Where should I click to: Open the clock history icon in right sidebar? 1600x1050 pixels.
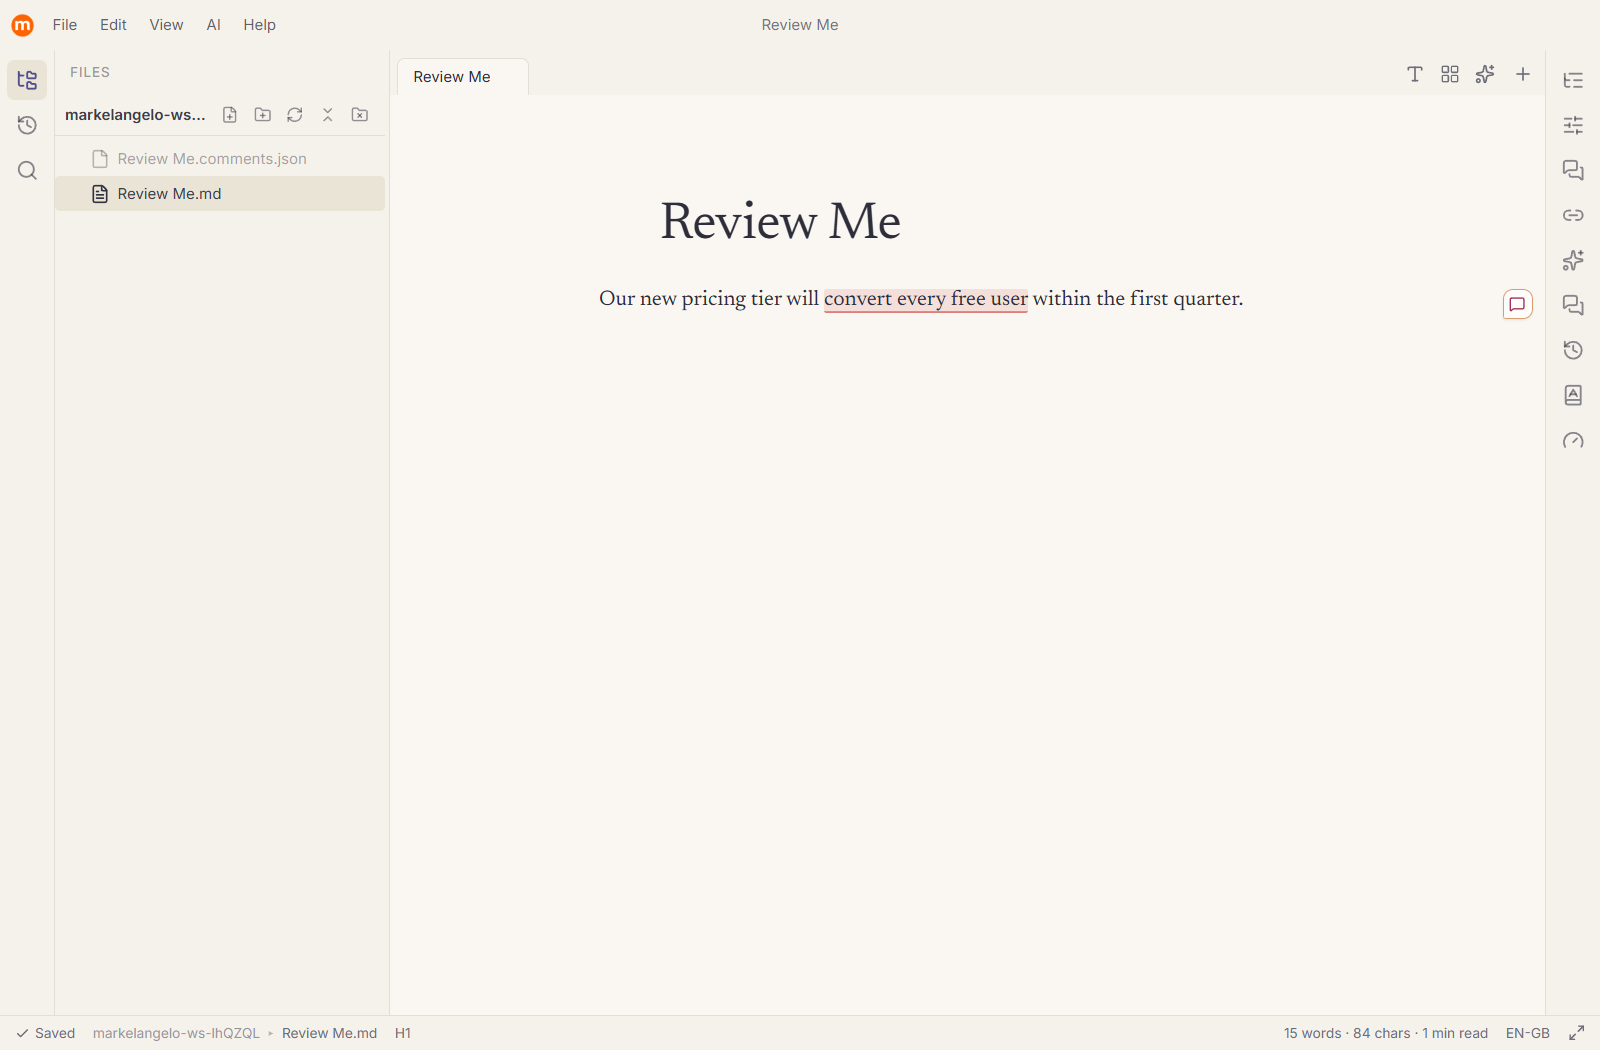pyautogui.click(x=1573, y=350)
